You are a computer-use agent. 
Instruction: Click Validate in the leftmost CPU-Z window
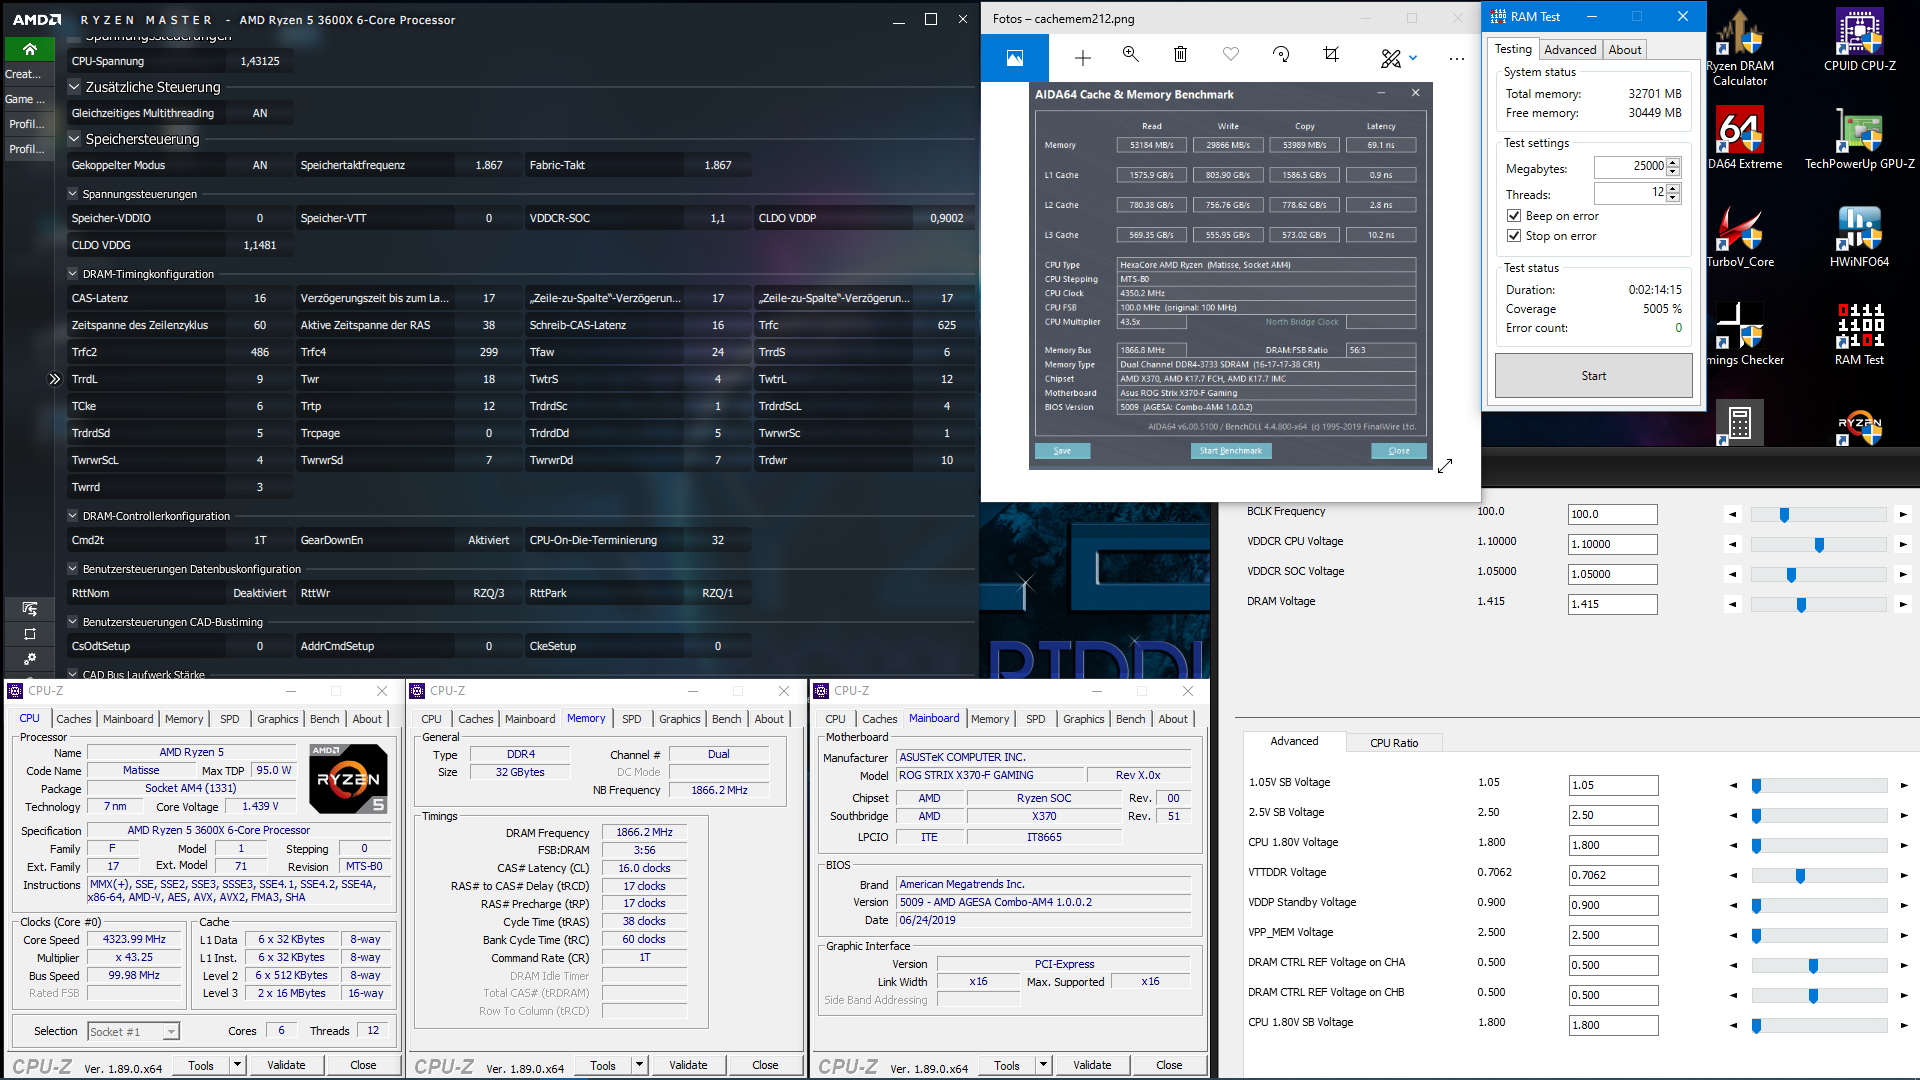(x=286, y=1065)
